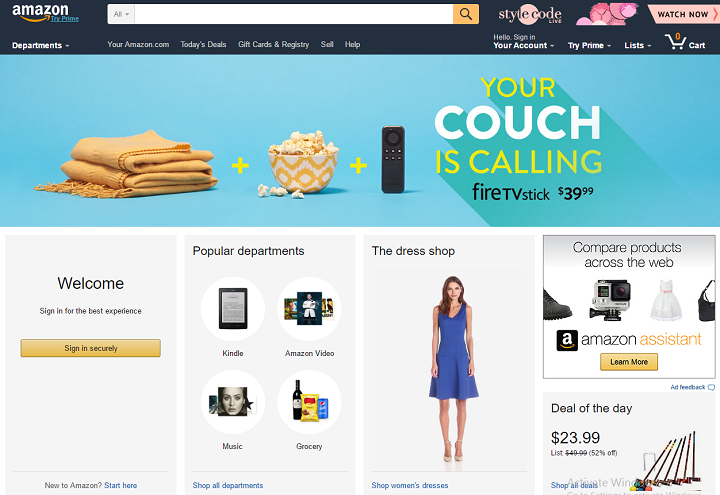This screenshot has height=495, width=720.
Task: Open the Music department icon
Action: pyautogui.click(x=233, y=402)
